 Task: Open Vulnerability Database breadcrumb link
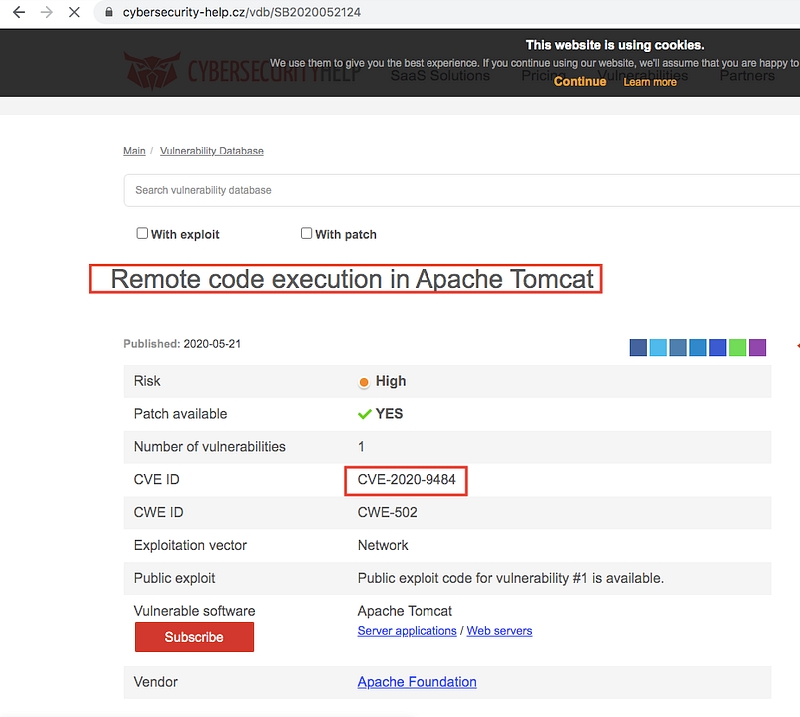tap(212, 151)
